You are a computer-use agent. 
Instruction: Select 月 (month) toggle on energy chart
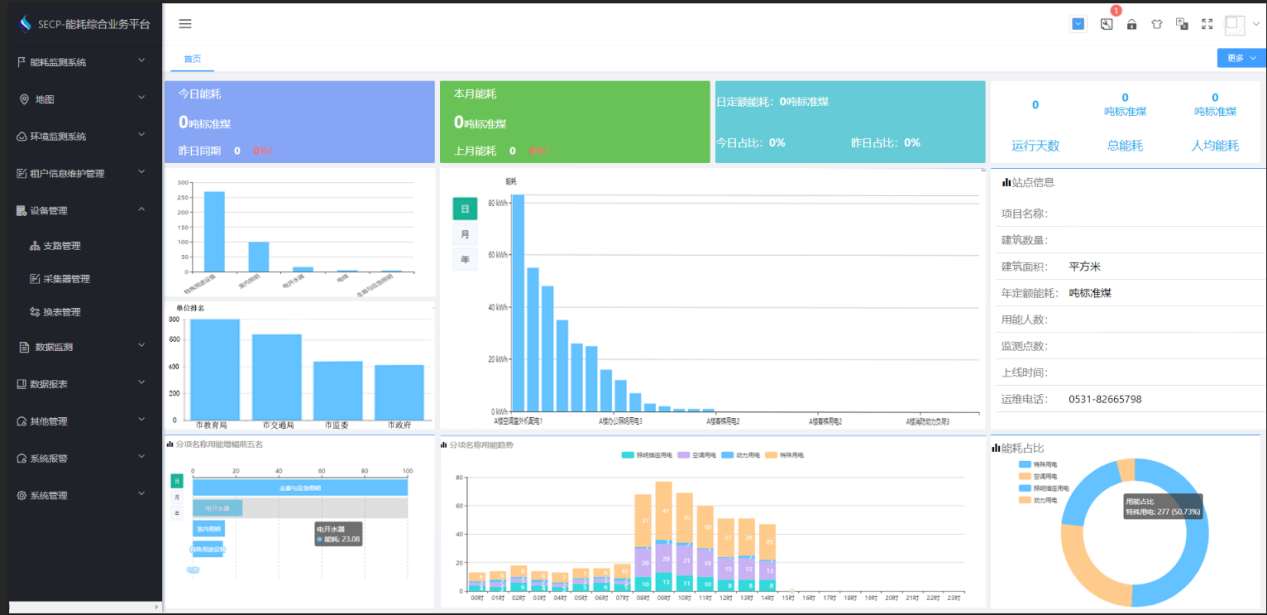(465, 234)
